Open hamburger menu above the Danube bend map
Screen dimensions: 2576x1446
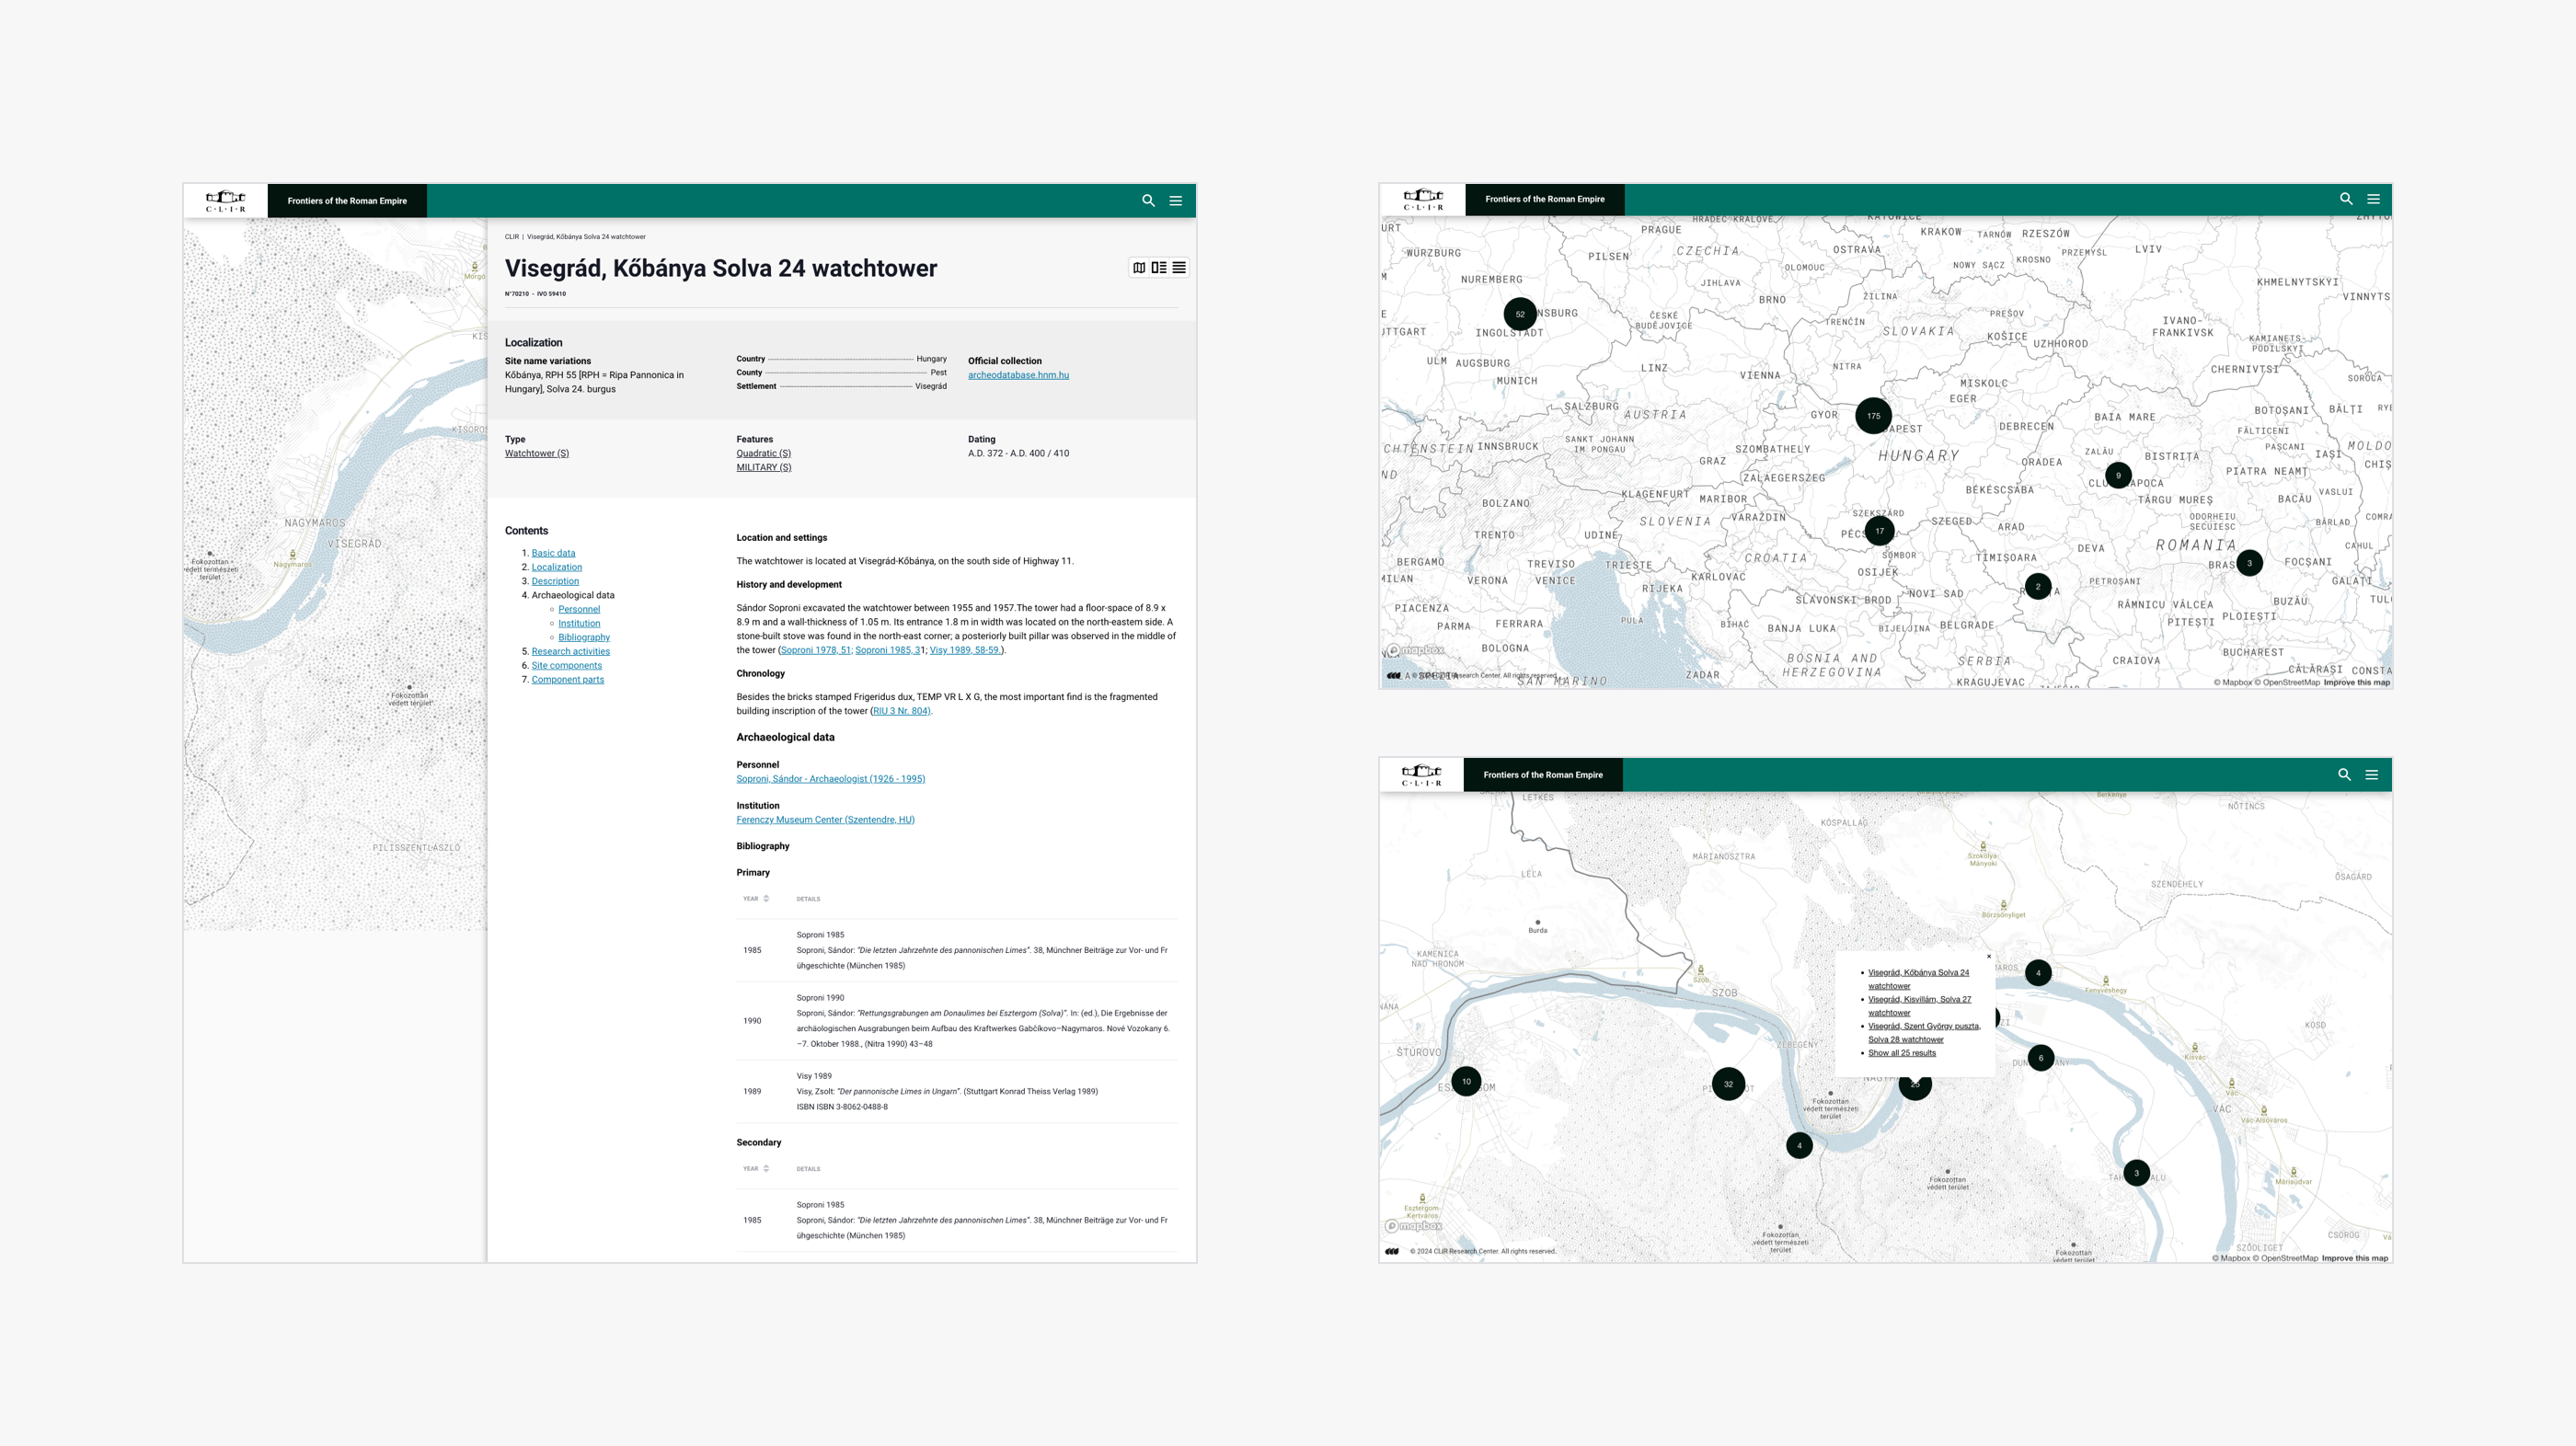pos(2371,775)
